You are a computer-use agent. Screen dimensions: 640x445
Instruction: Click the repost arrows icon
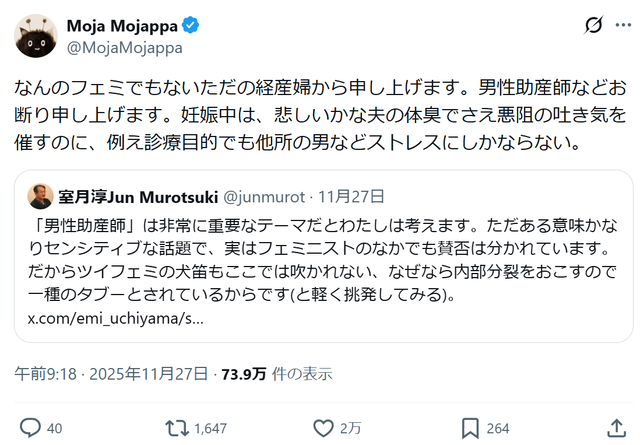coord(177,428)
